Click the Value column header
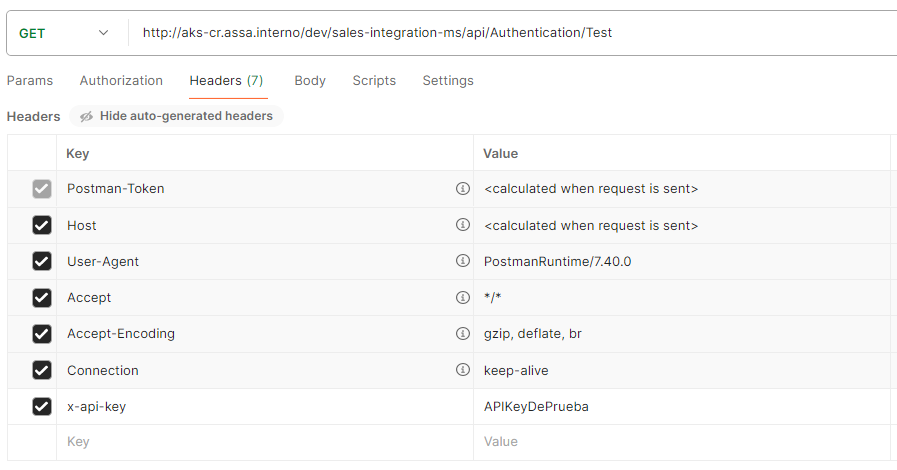 [x=501, y=154]
